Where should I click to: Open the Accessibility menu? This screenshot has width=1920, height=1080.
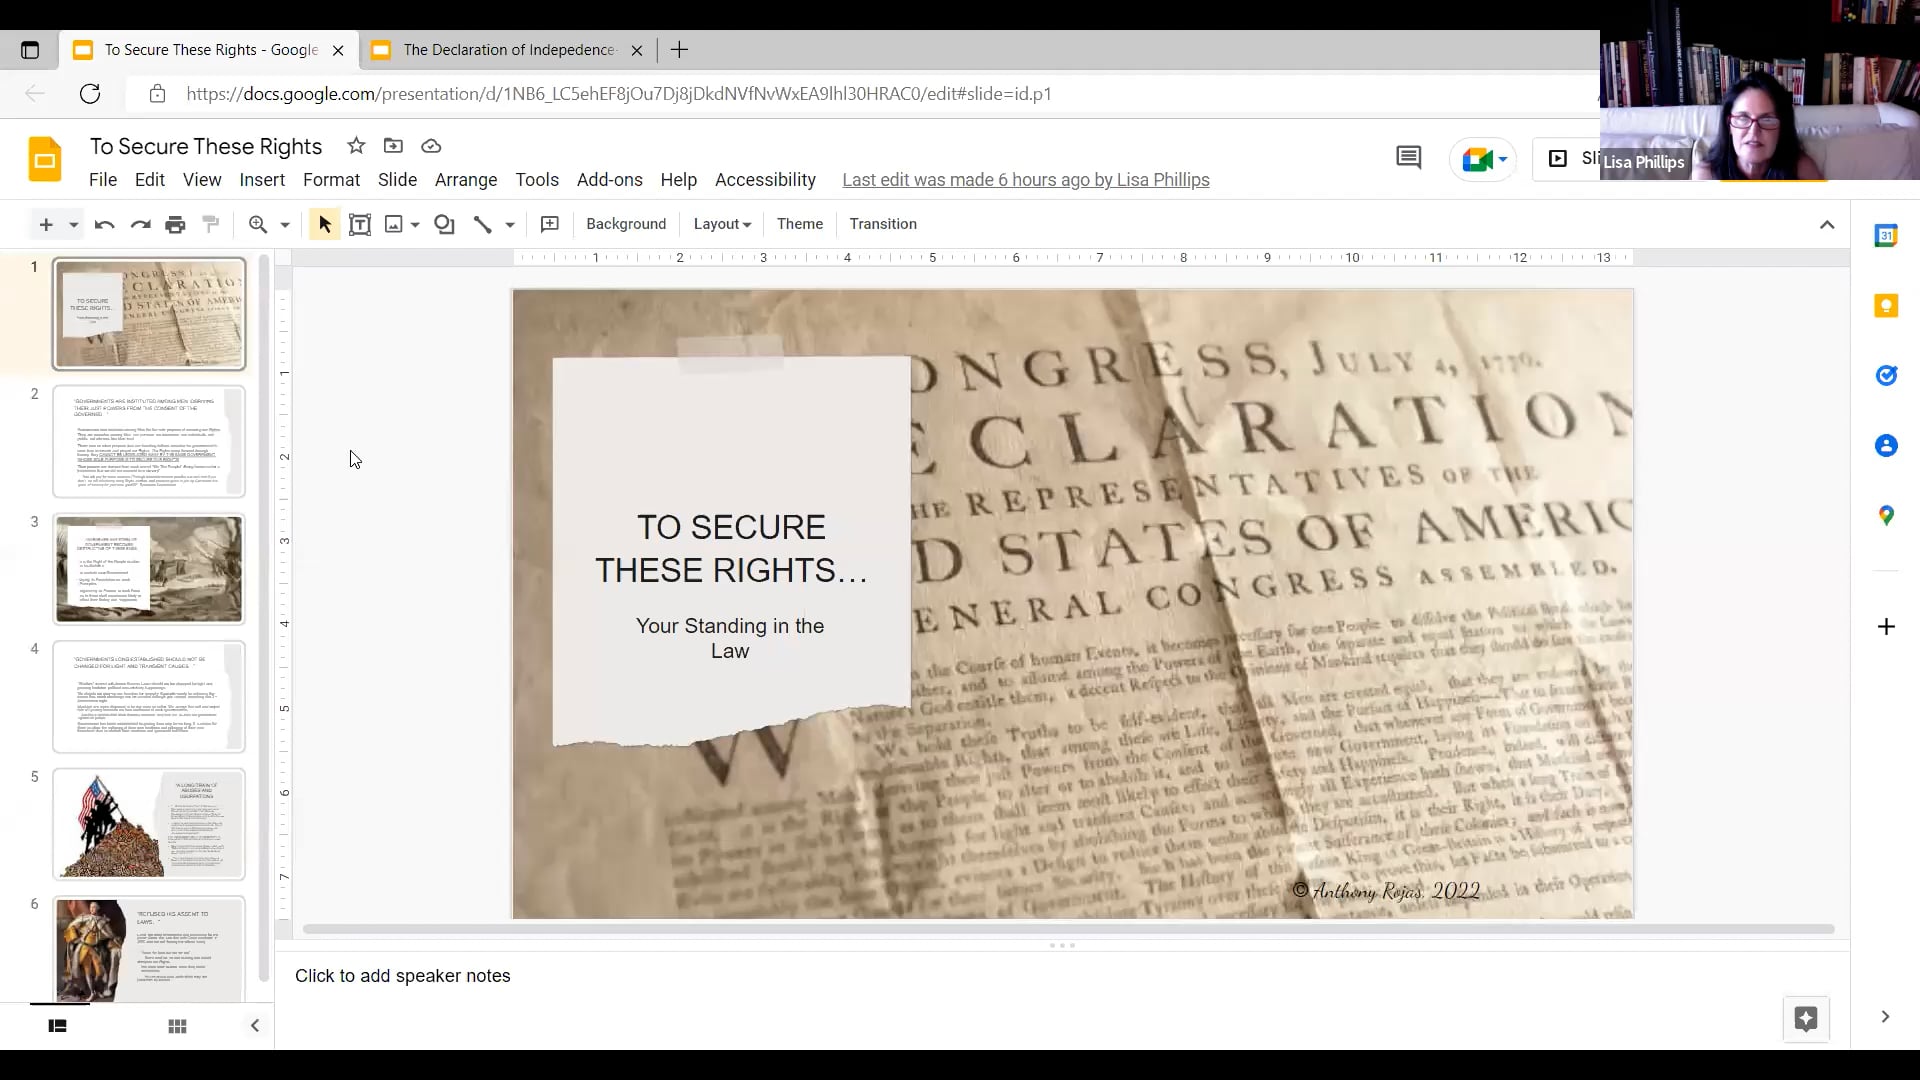[x=765, y=180]
